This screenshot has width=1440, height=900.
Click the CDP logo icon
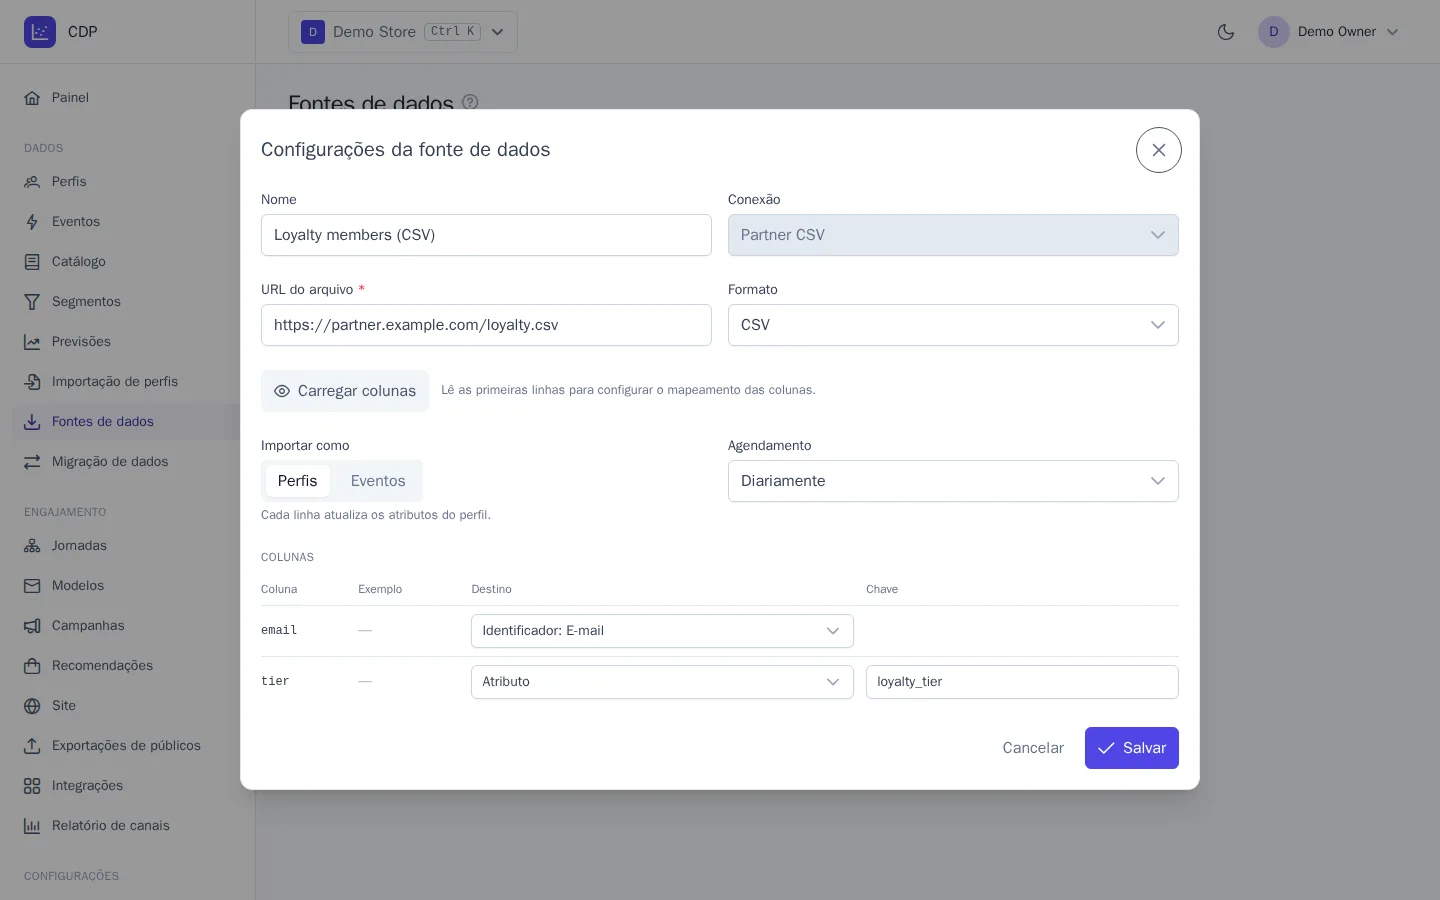point(40,32)
